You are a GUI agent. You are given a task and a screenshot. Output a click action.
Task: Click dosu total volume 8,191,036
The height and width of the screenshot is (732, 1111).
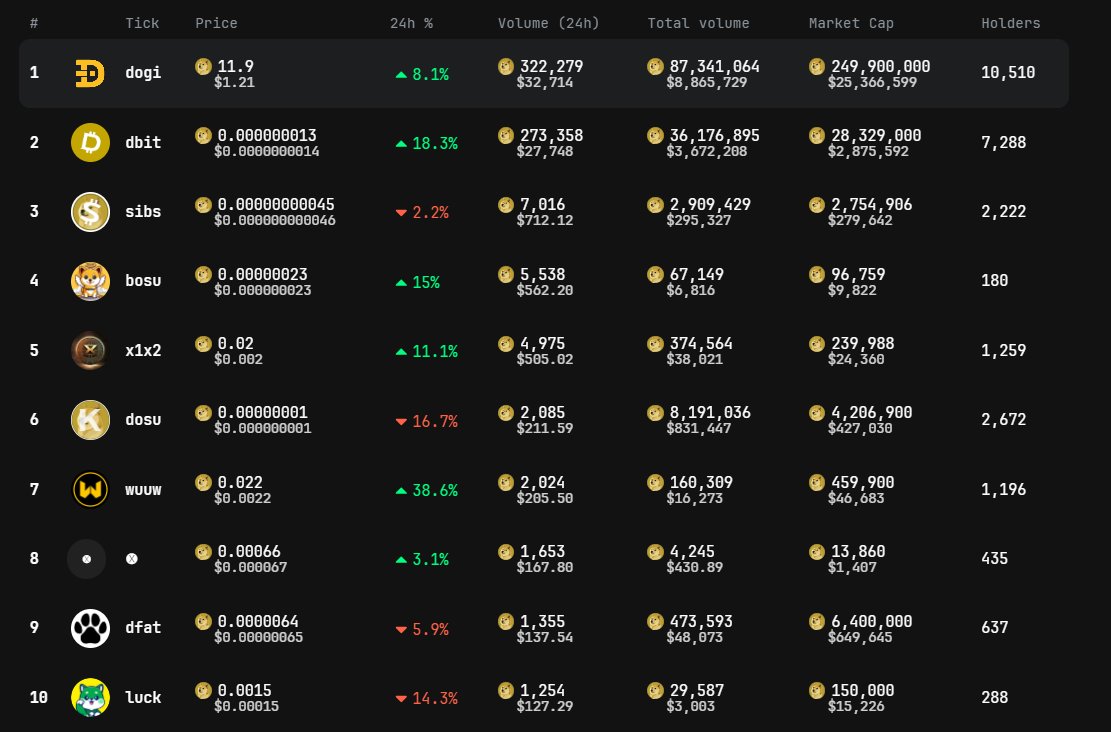(x=710, y=412)
